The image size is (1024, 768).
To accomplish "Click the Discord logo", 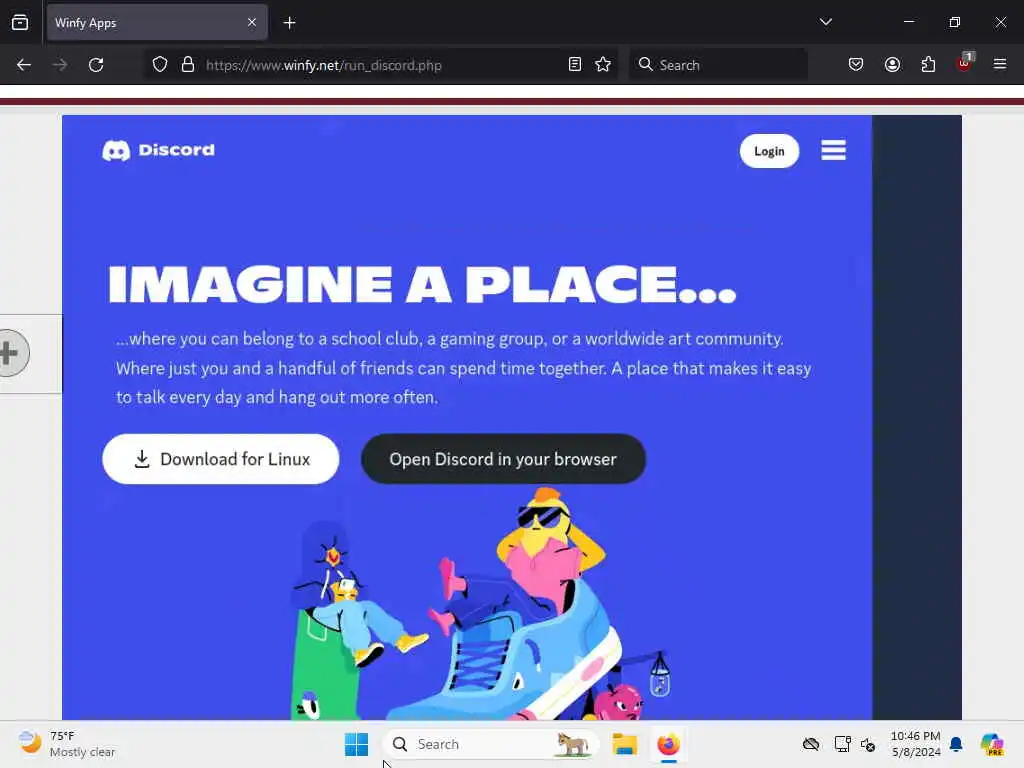I will pyautogui.click(x=158, y=150).
